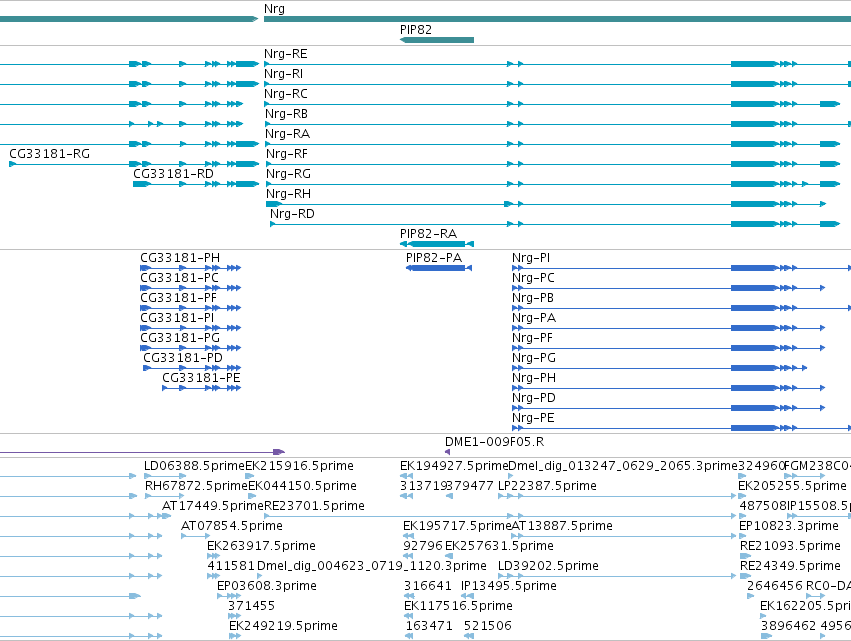Select the CG33181-PG label

[180, 338]
